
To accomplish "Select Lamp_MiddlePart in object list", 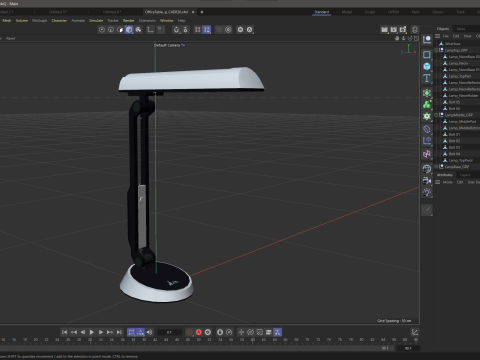I will point(462,121).
